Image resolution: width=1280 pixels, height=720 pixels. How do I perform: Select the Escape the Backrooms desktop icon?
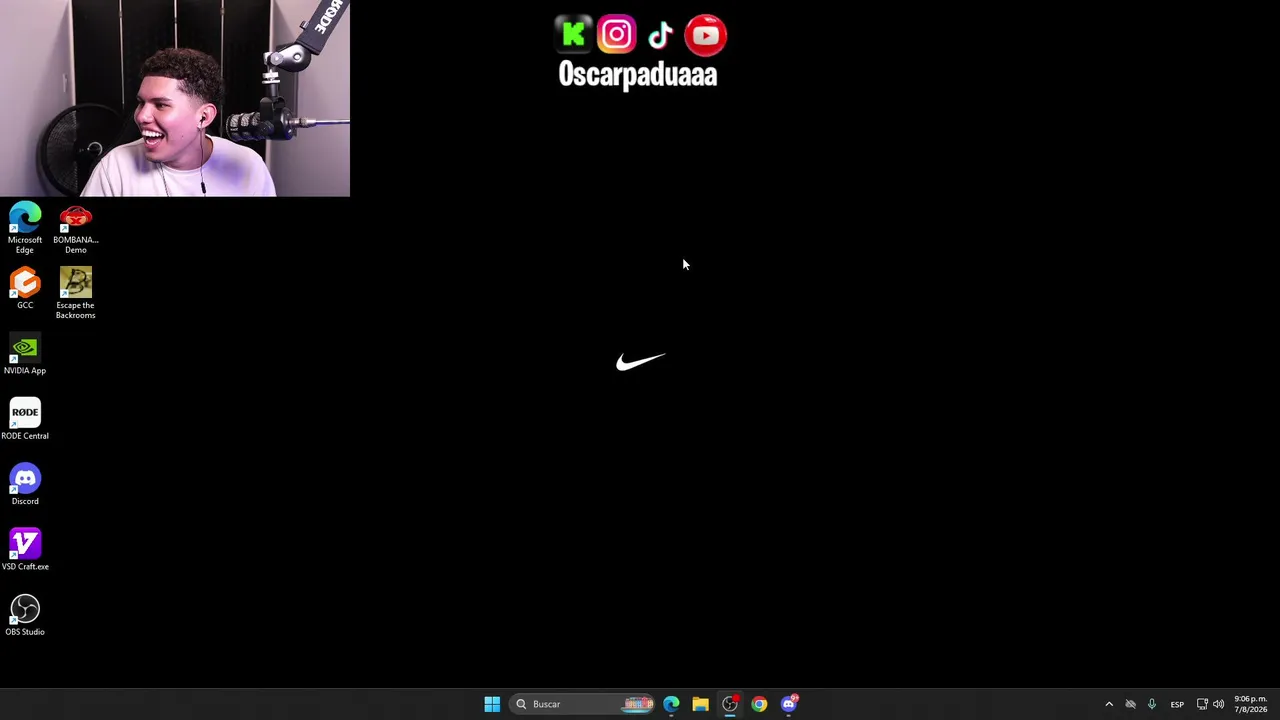[76, 294]
